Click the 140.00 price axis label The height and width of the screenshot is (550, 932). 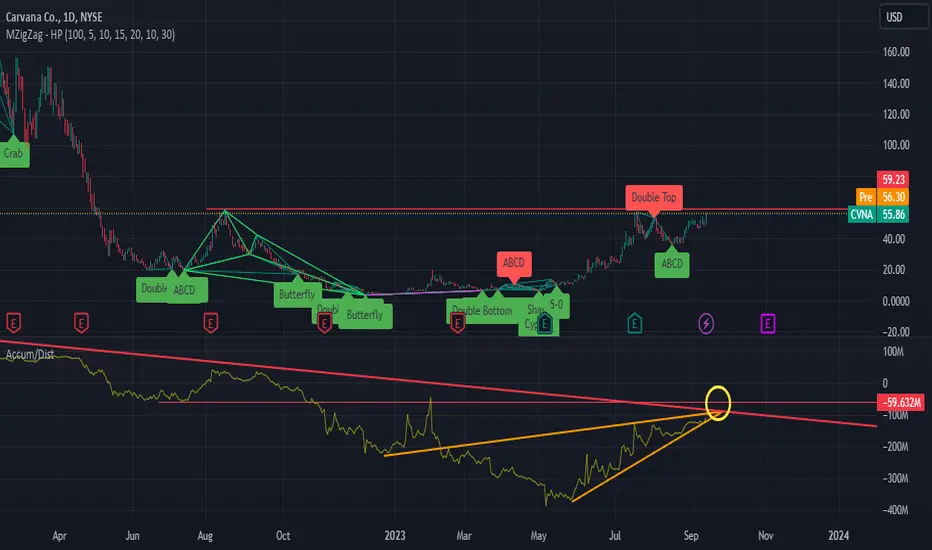tap(896, 84)
